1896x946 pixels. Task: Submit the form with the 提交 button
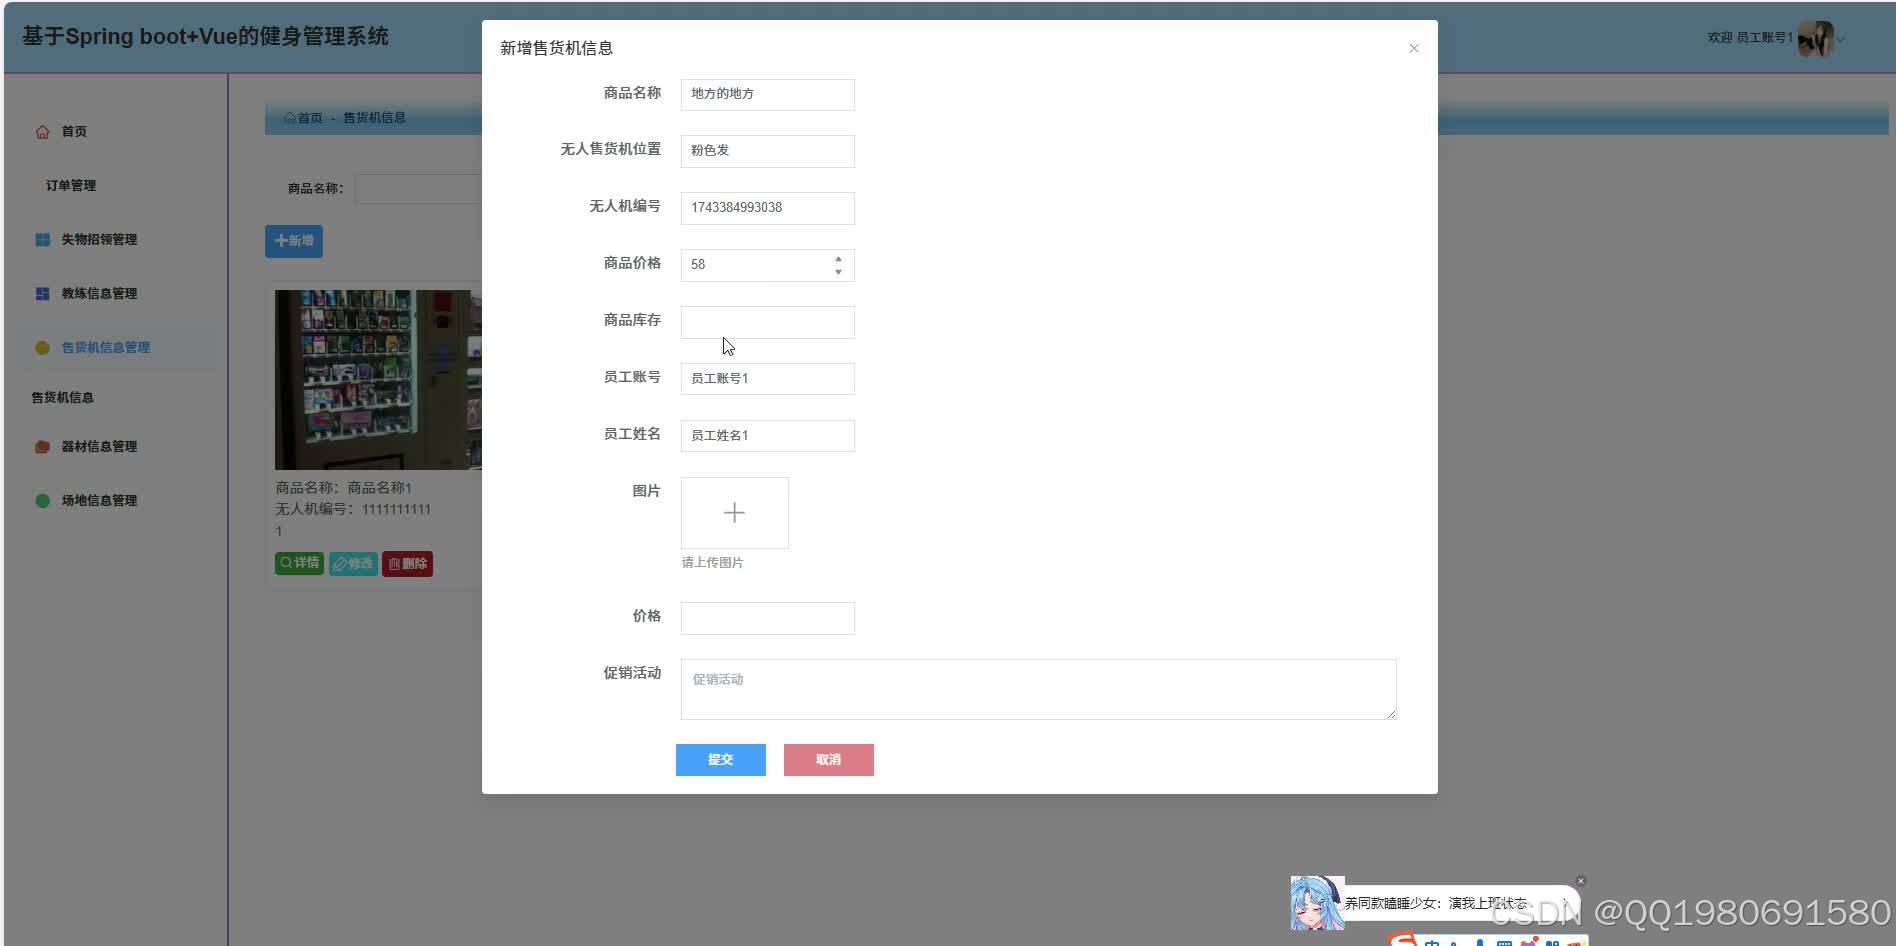point(720,759)
